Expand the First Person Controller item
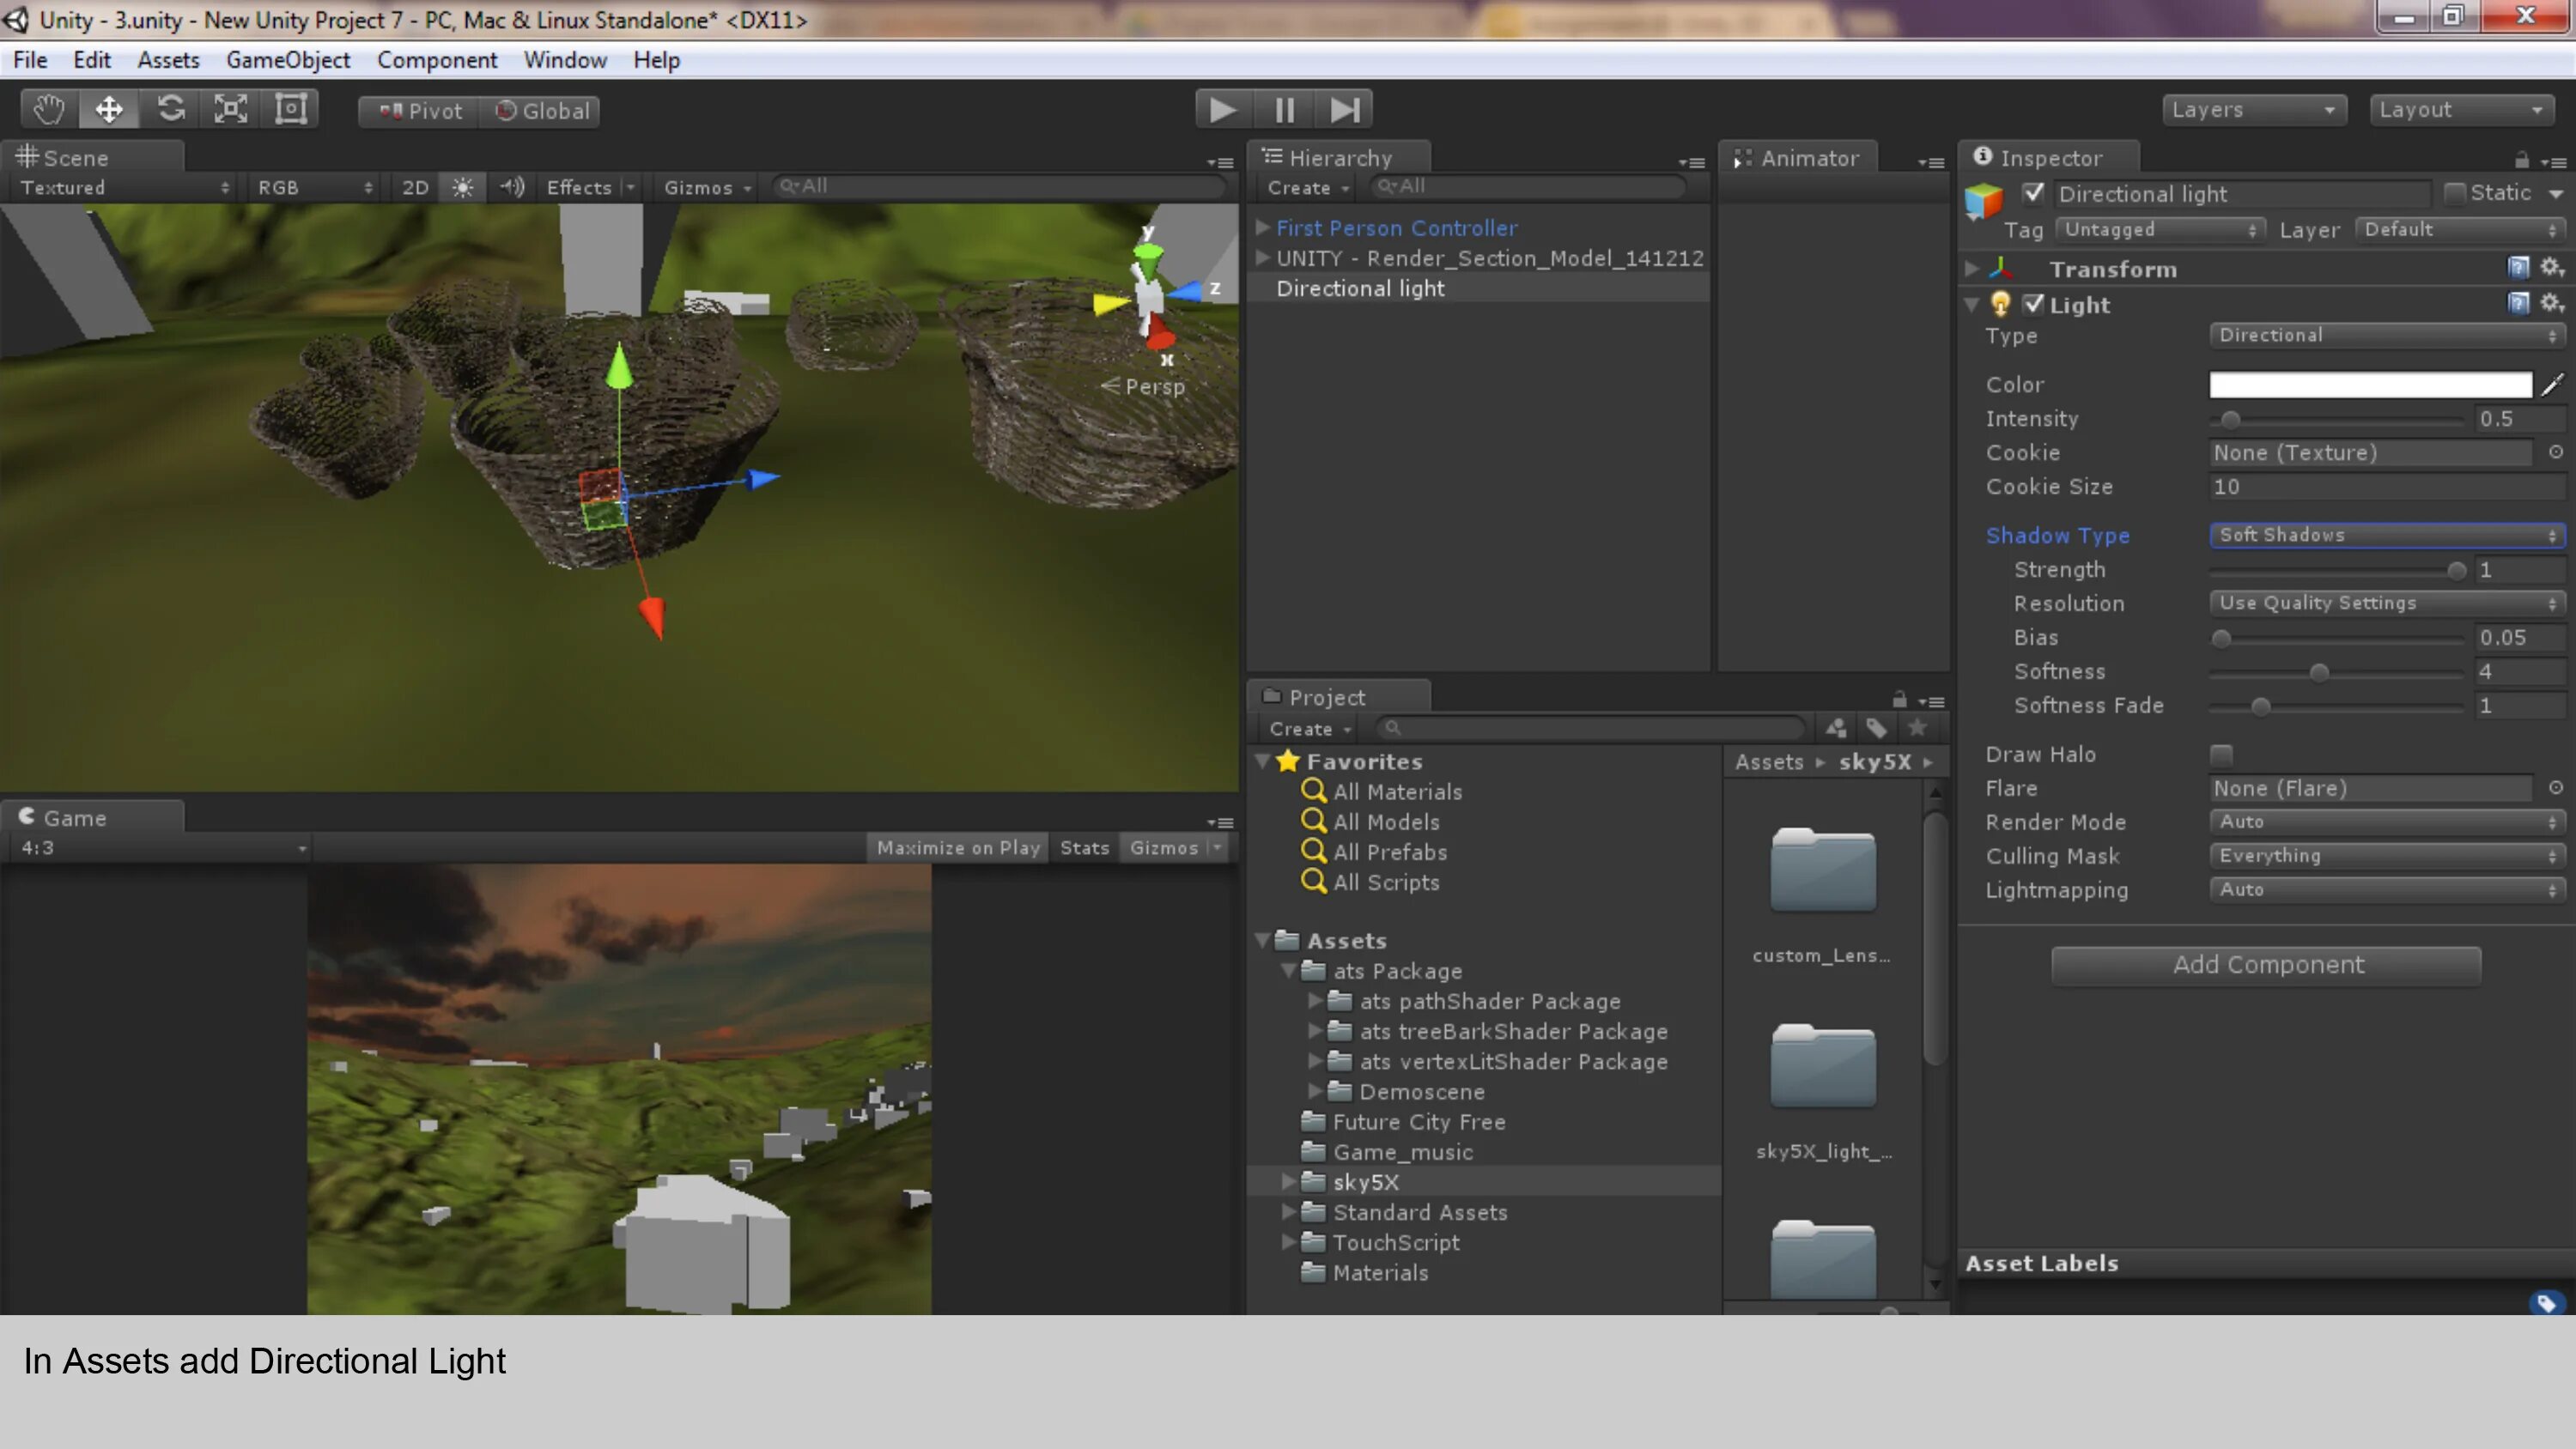Screen dimensions: 2576x1449 pyautogui.click(x=1263, y=228)
